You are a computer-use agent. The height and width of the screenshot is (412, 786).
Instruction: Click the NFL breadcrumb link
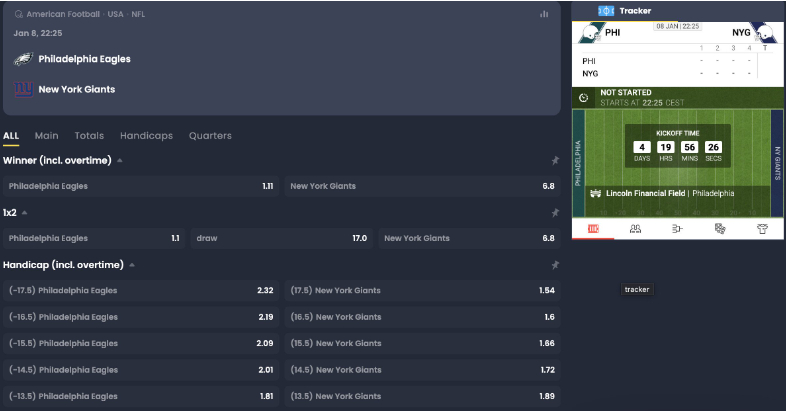pyautogui.click(x=138, y=14)
